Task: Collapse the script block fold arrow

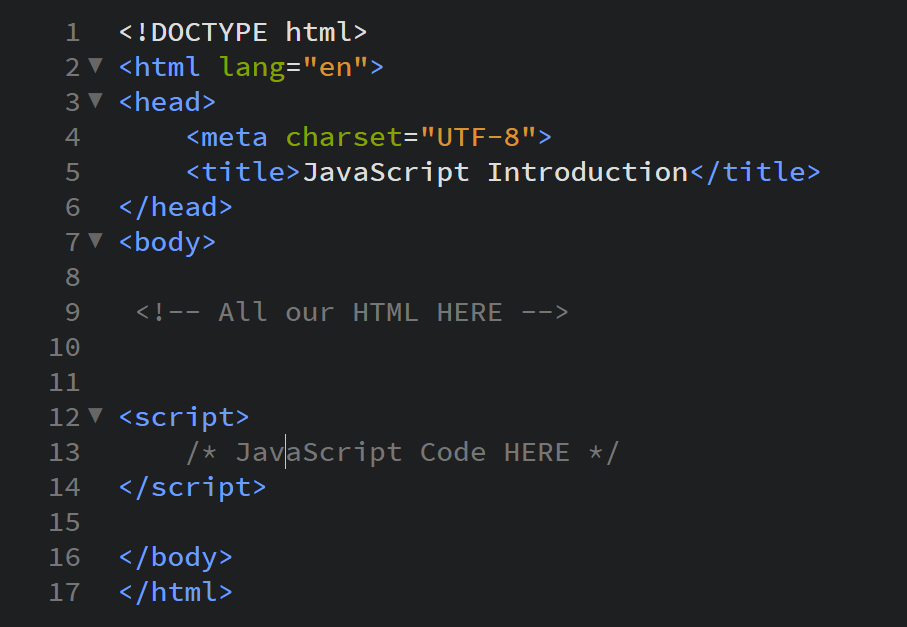Action: [93, 417]
